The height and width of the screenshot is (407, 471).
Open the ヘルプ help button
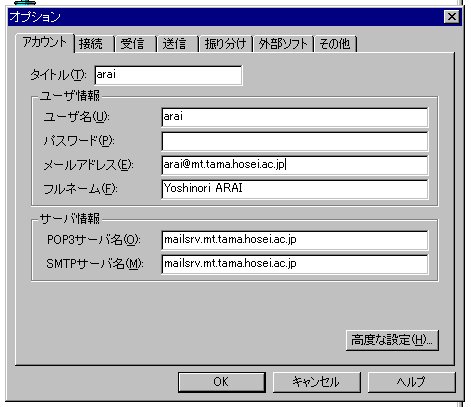(412, 382)
